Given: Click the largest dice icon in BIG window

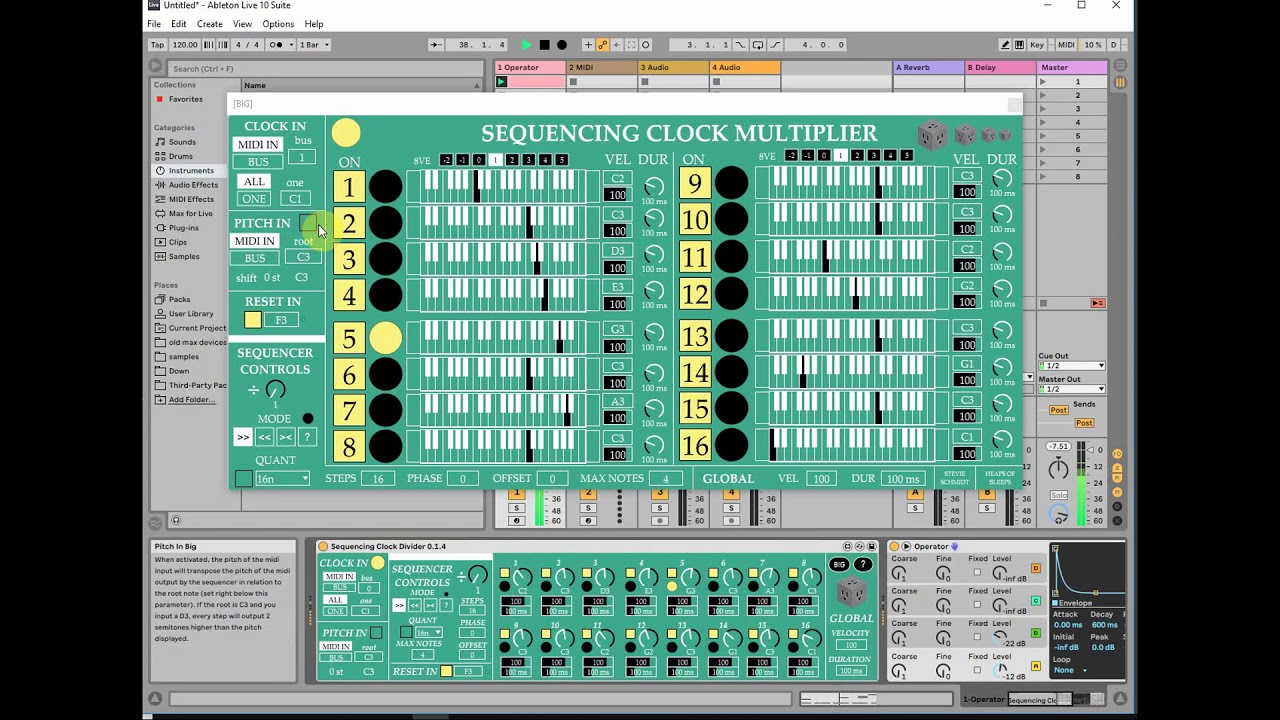Looking at the screenshot, I should pos(932,134).
